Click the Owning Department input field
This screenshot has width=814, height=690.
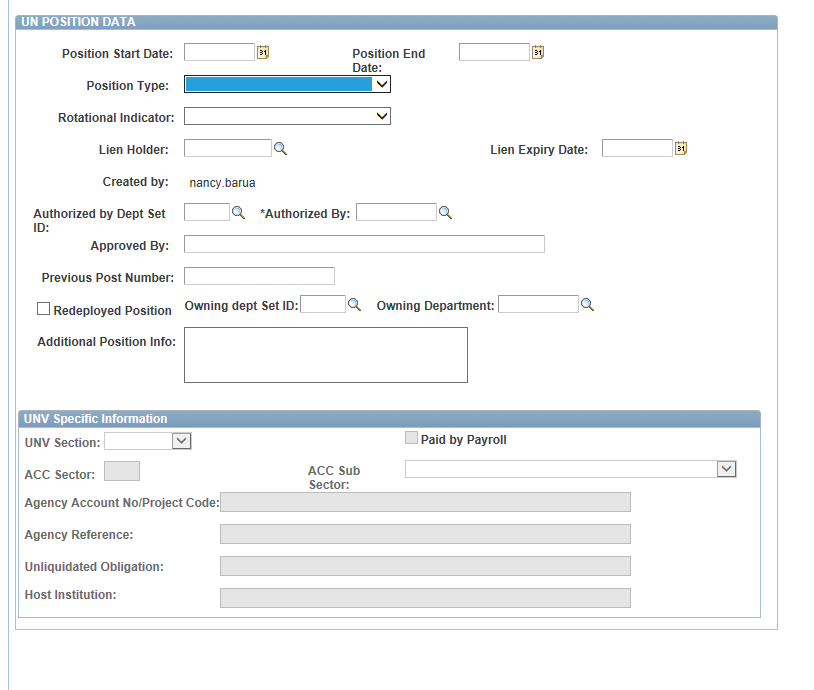(538, 304)
